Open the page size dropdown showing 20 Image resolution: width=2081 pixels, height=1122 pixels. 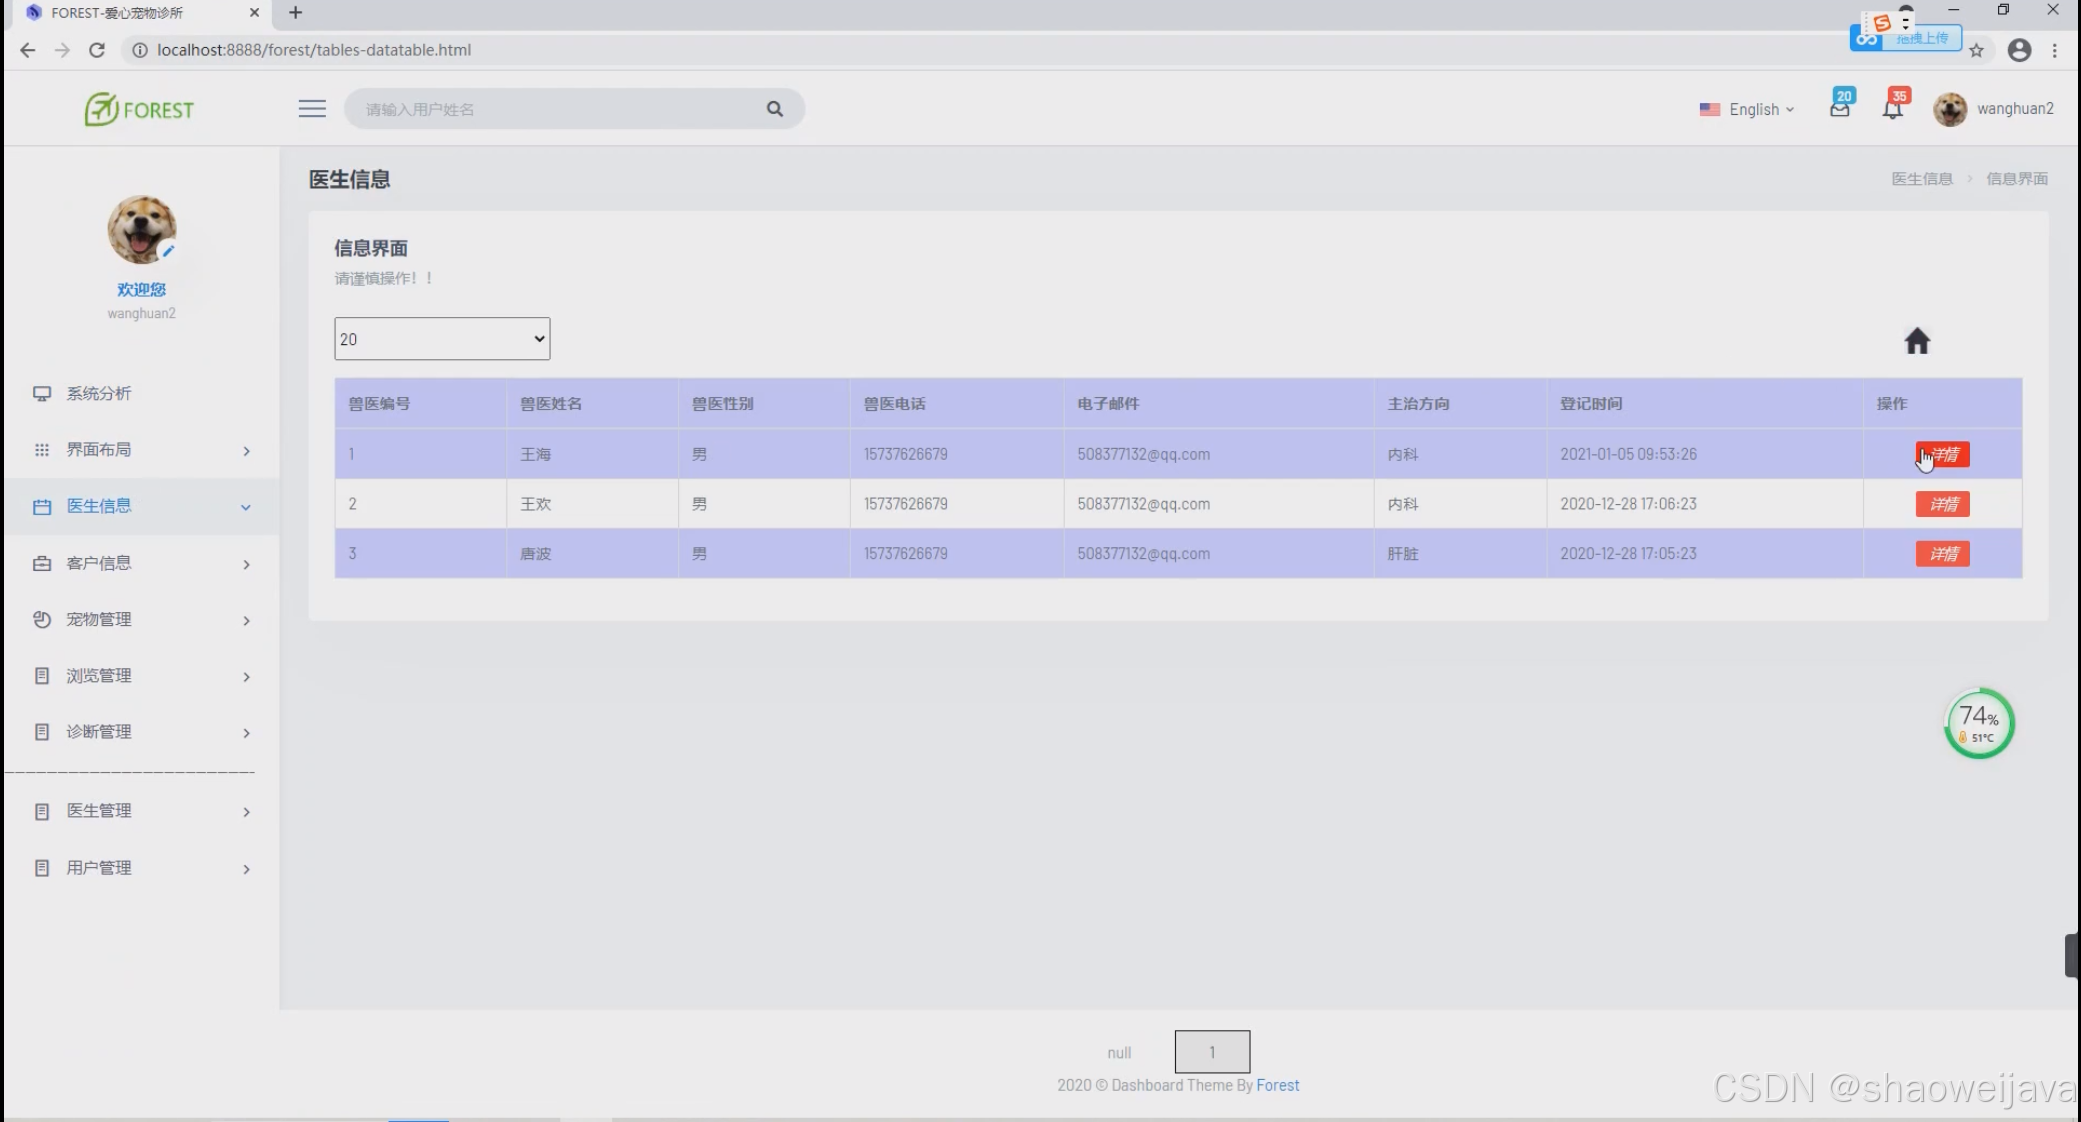[x=441, y=339]
